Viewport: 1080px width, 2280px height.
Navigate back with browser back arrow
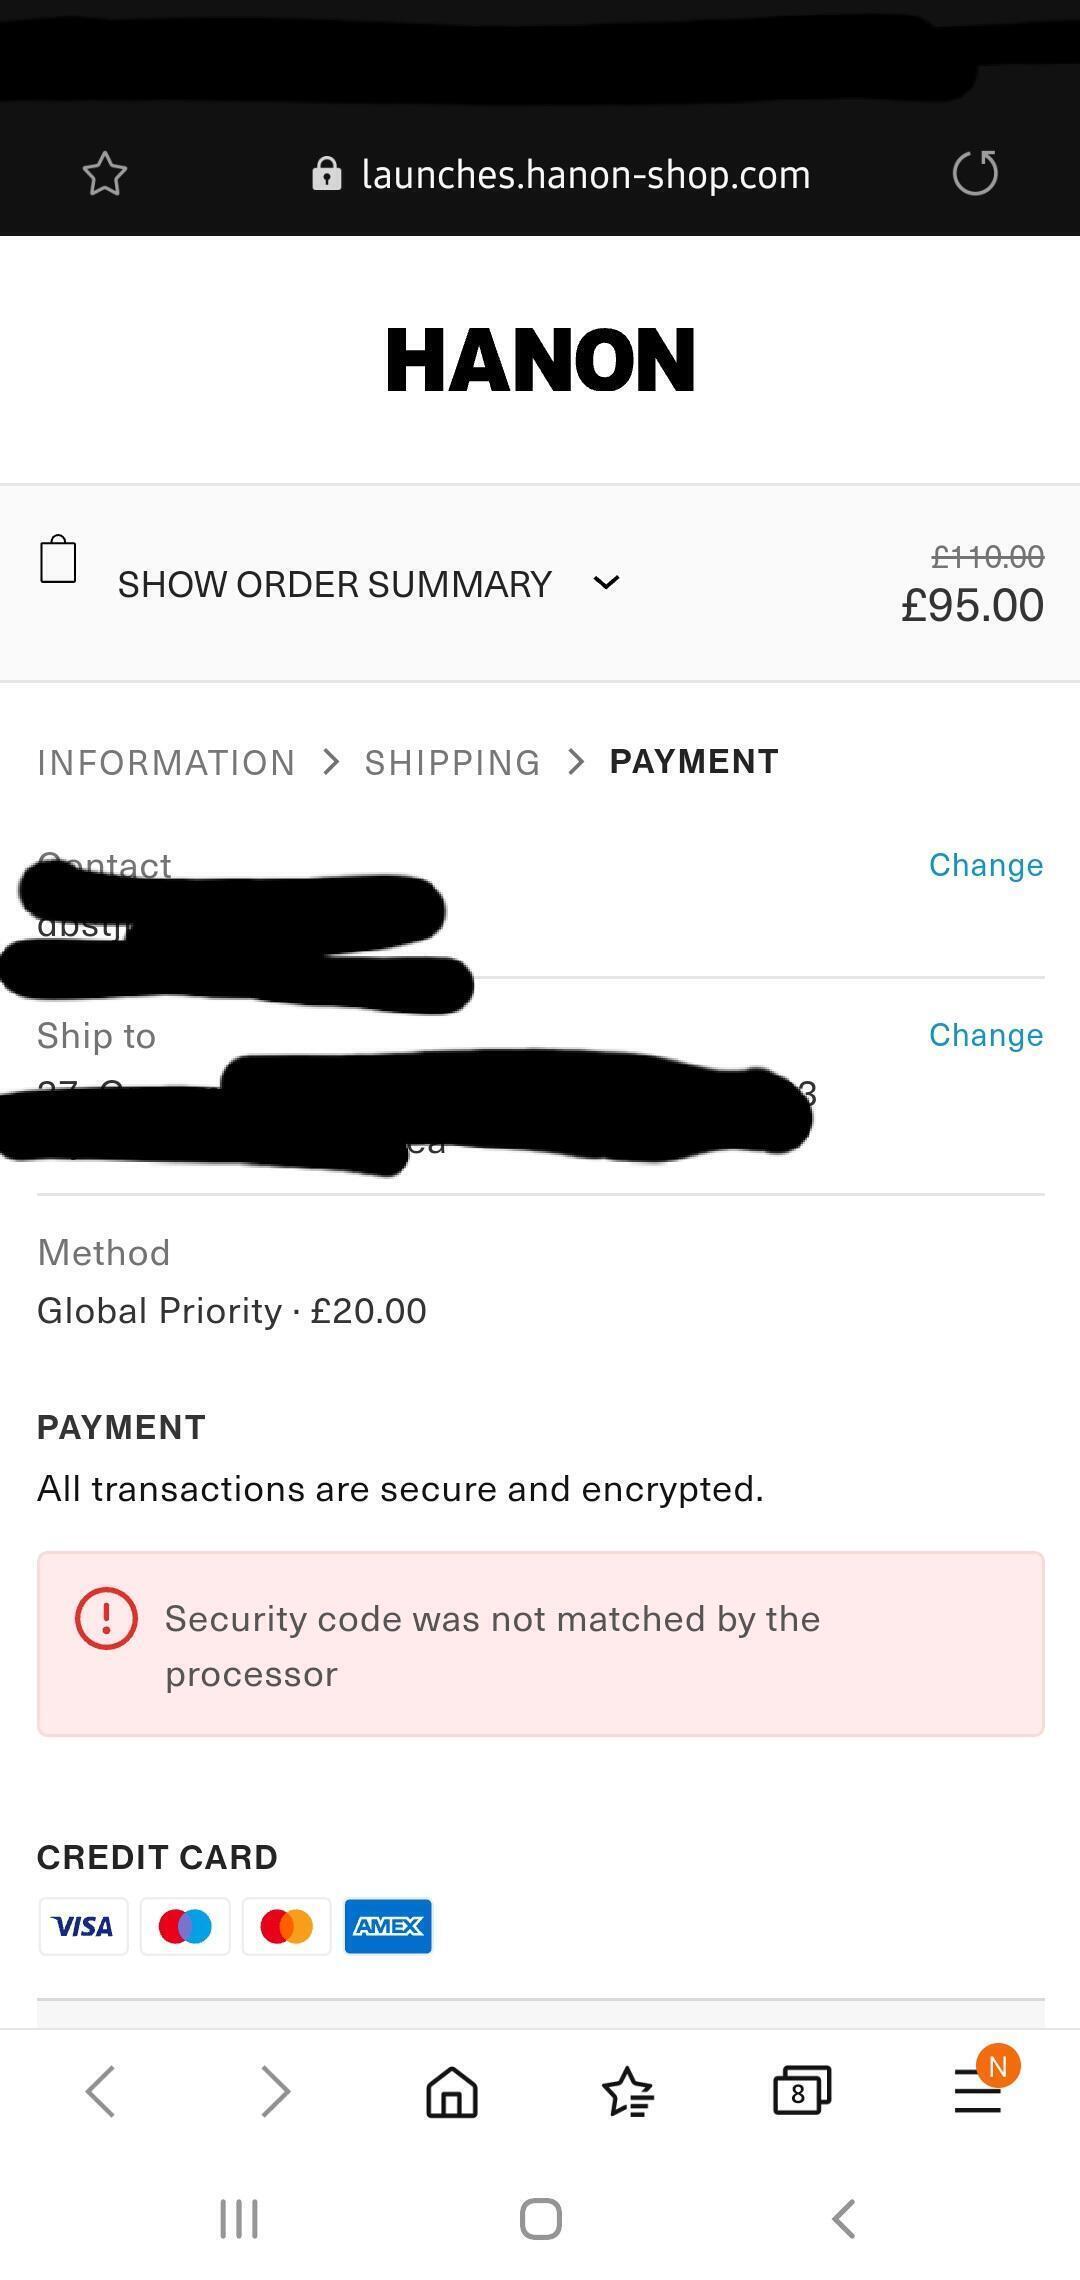click(101, 2091)
